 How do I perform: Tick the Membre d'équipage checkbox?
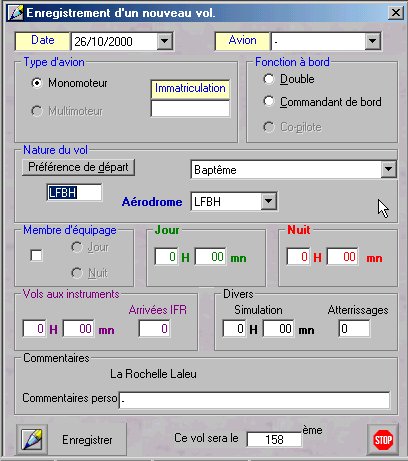[36, 256]
